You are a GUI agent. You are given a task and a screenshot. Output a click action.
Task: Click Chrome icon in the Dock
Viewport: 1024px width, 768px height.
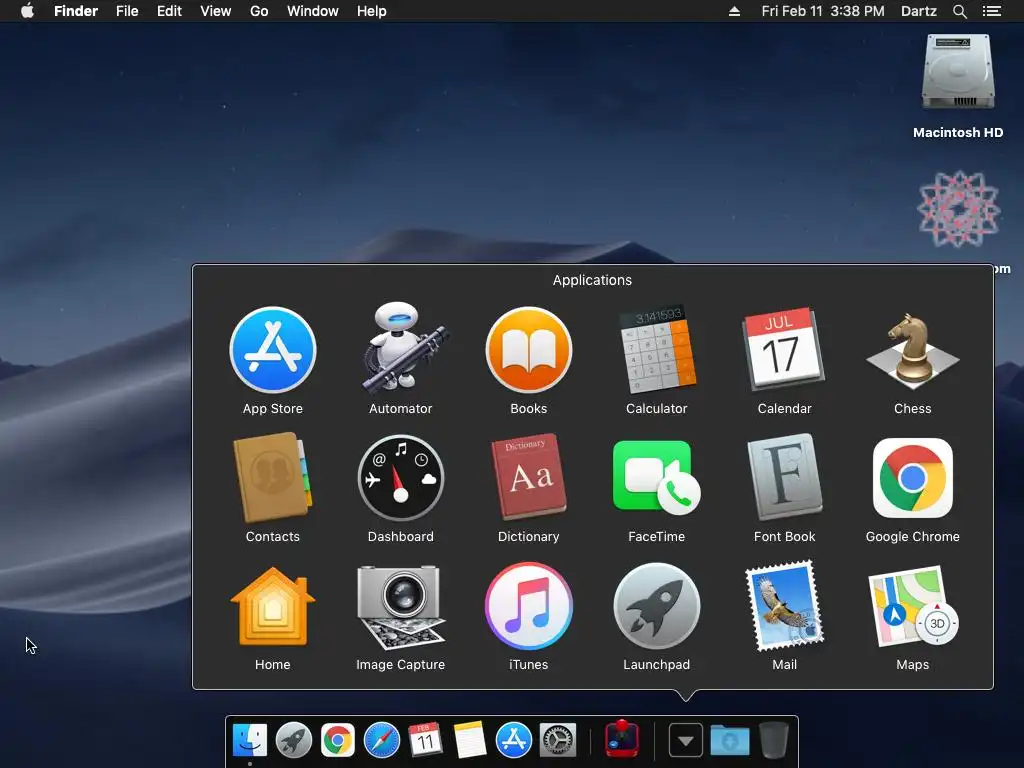pyautogui.click(x=338, y=741)
